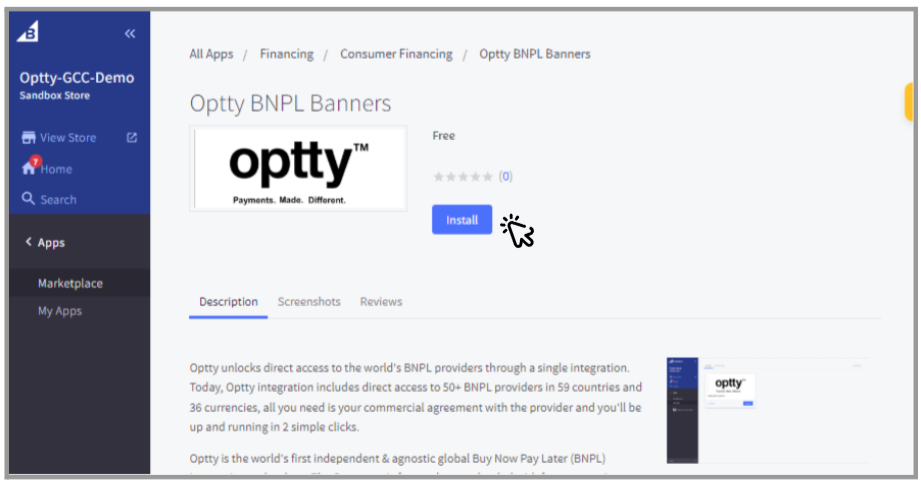Switch to the Reviews tab

(x=381, y=301)
